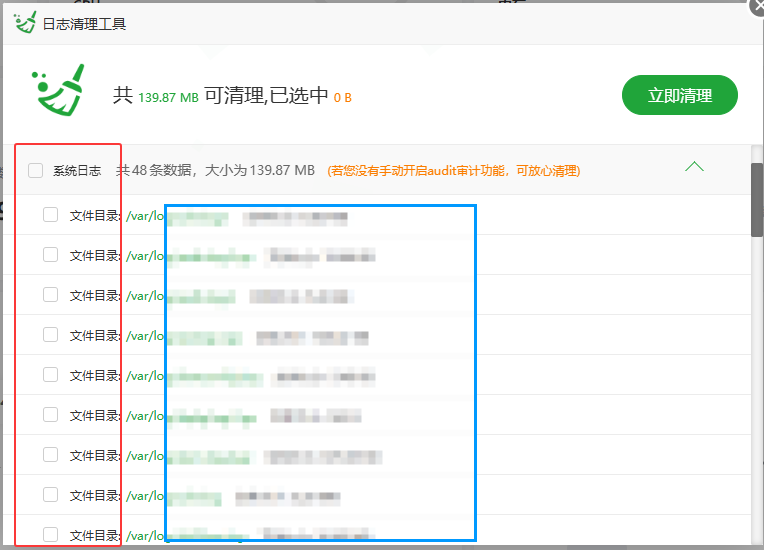Viewport: 764px width, 550px height.
Task: Tick the 系统日志 select-all checkbox
Action: 36,171
